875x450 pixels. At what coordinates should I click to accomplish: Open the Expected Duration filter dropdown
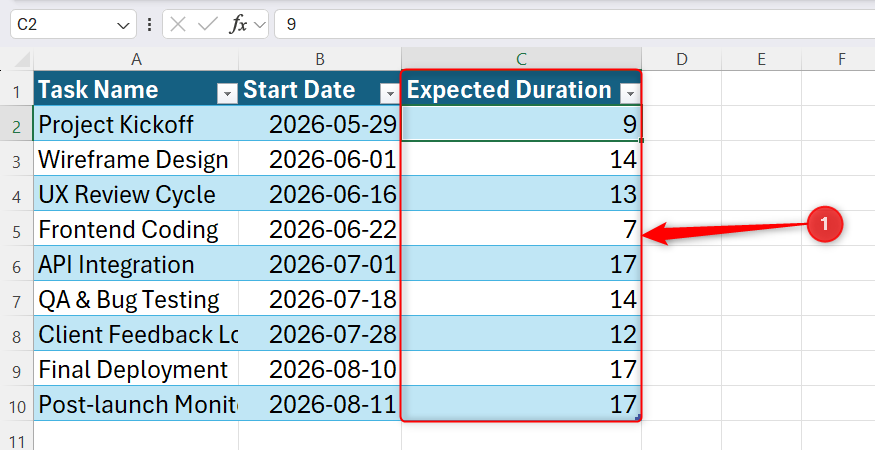coord(630,94)
